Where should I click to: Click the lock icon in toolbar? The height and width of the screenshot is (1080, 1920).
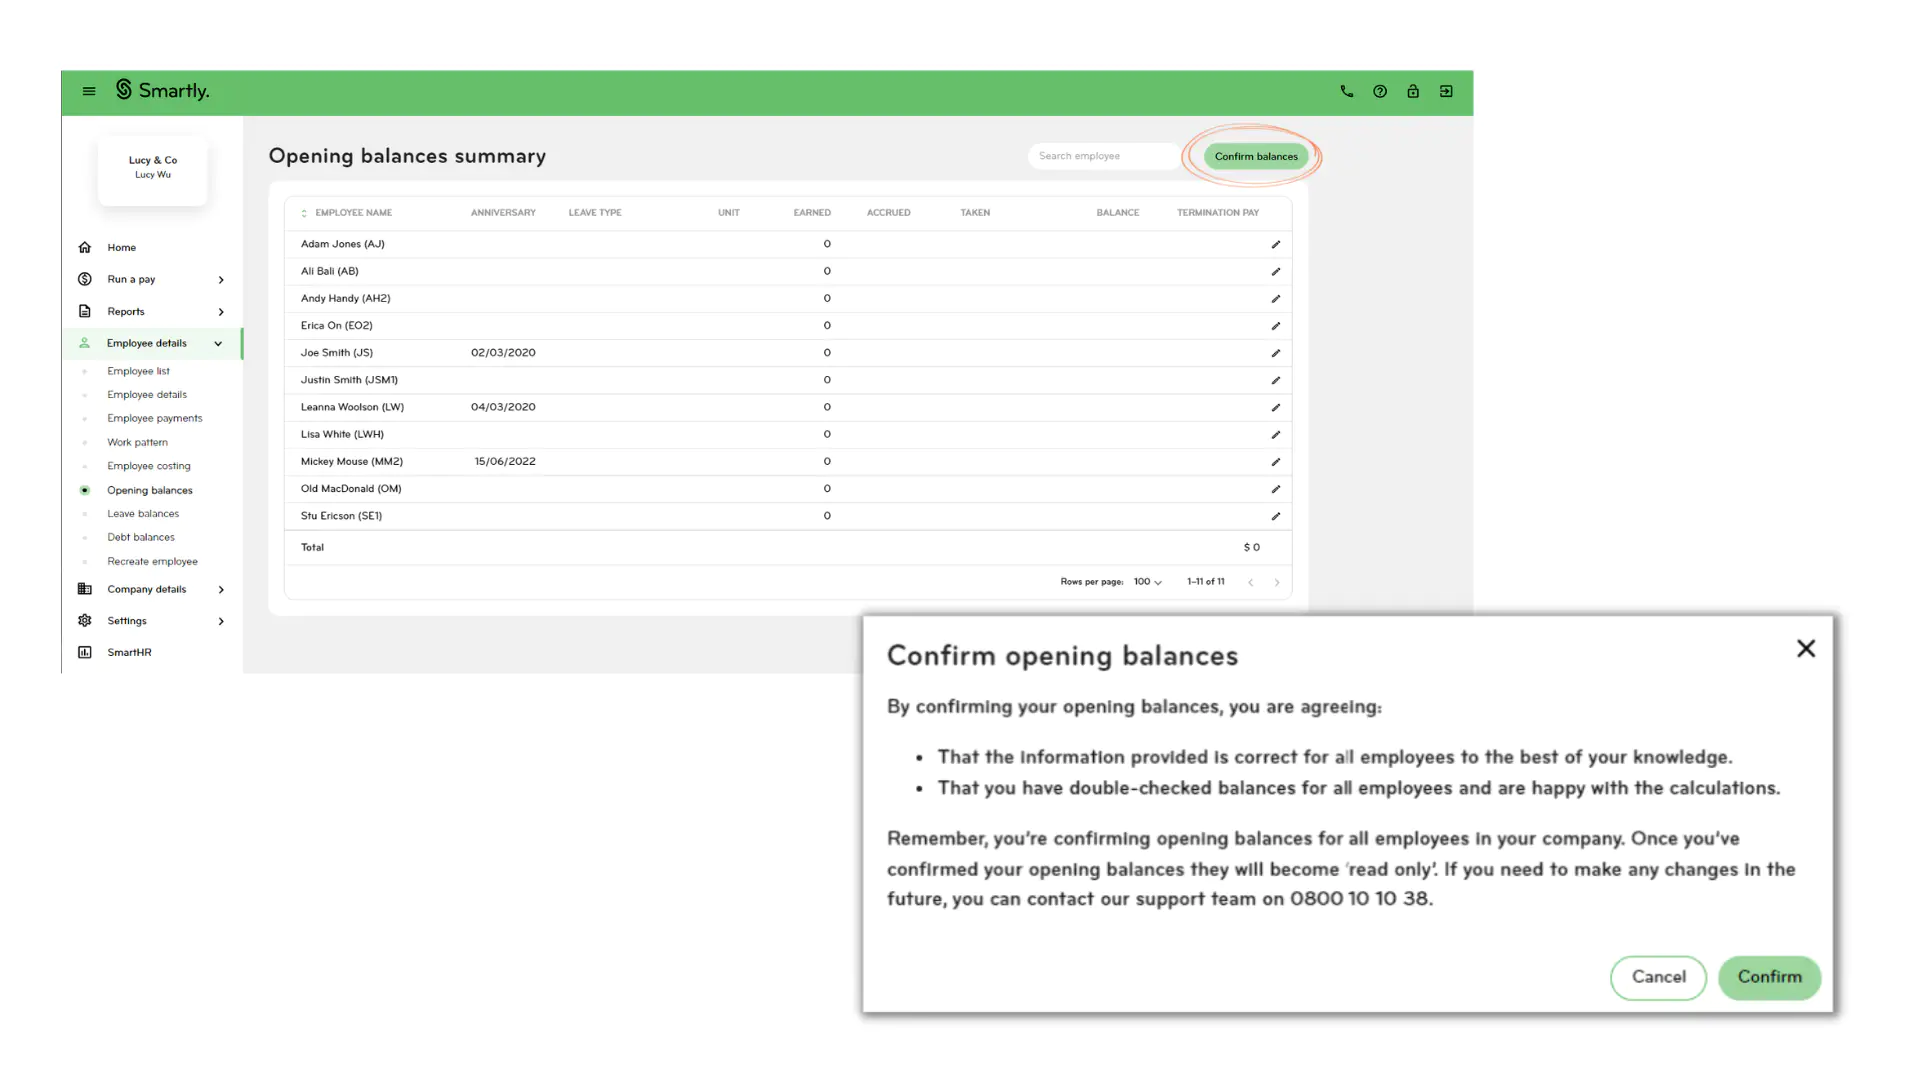1412,91
